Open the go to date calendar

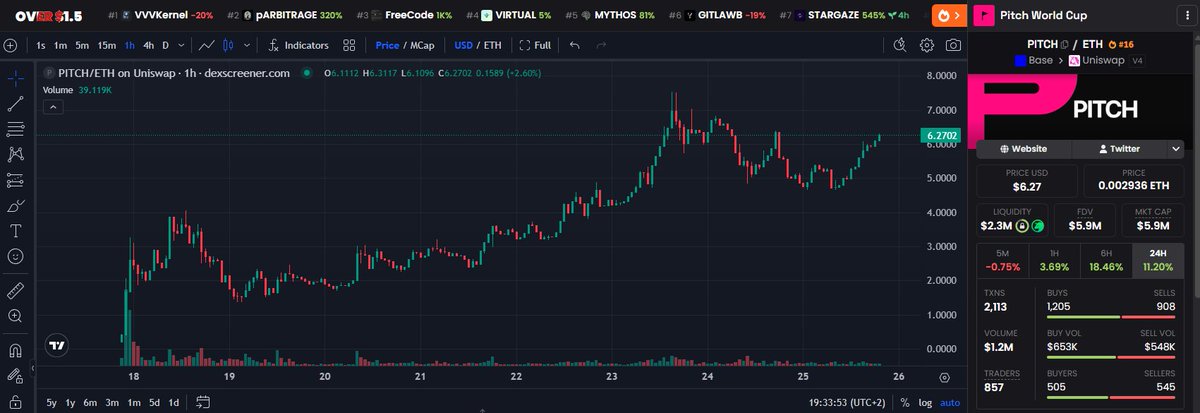click(202, 402)
